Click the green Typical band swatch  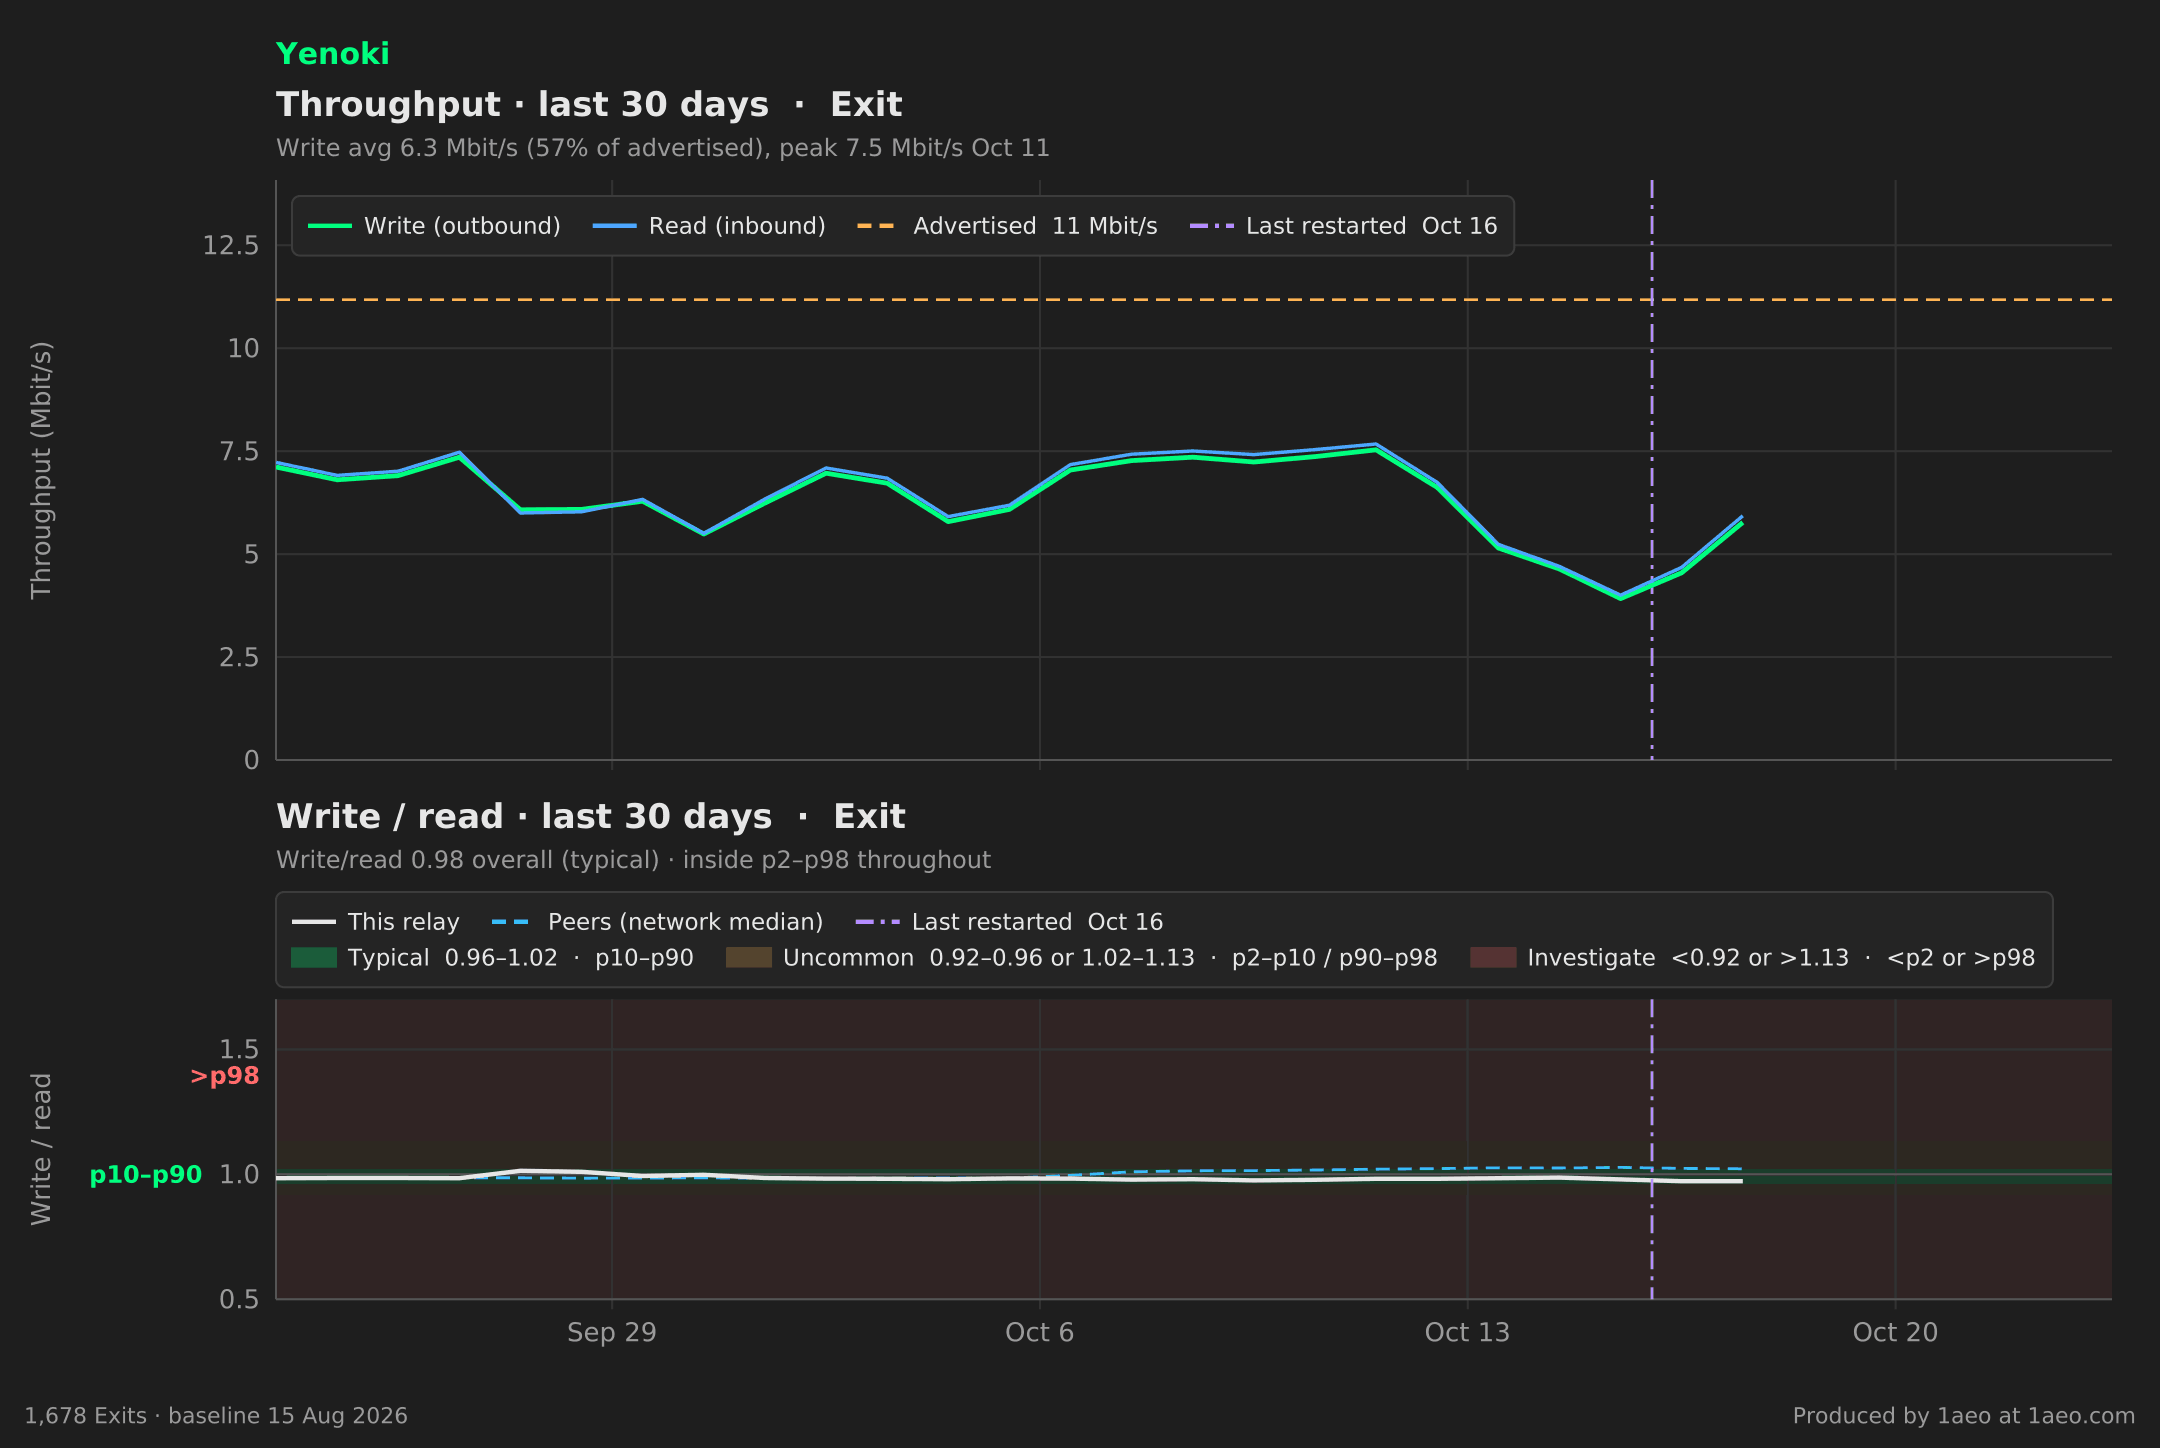[x=314, y=958]
